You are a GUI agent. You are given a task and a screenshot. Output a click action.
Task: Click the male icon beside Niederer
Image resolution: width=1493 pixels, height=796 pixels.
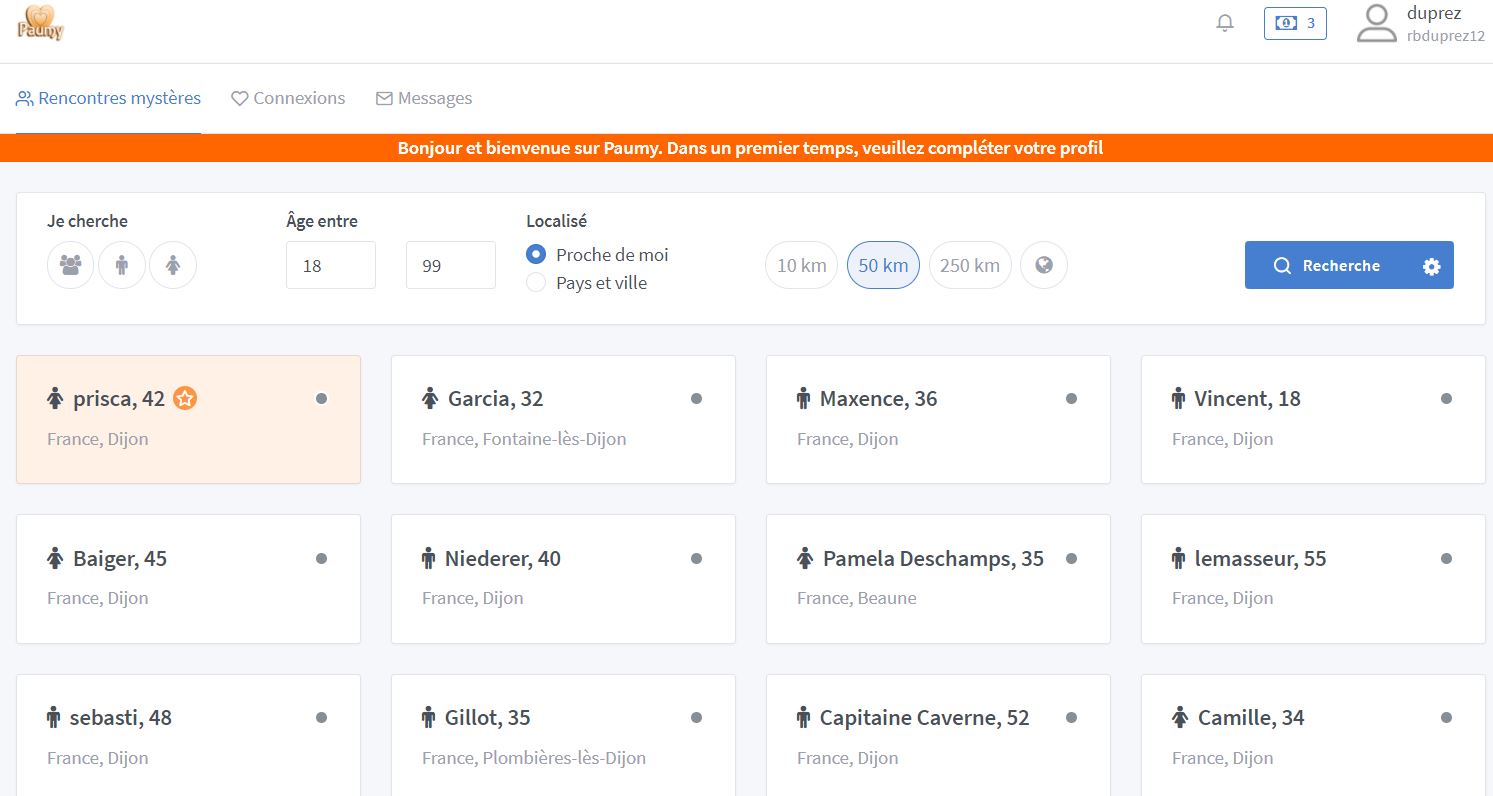429,558
